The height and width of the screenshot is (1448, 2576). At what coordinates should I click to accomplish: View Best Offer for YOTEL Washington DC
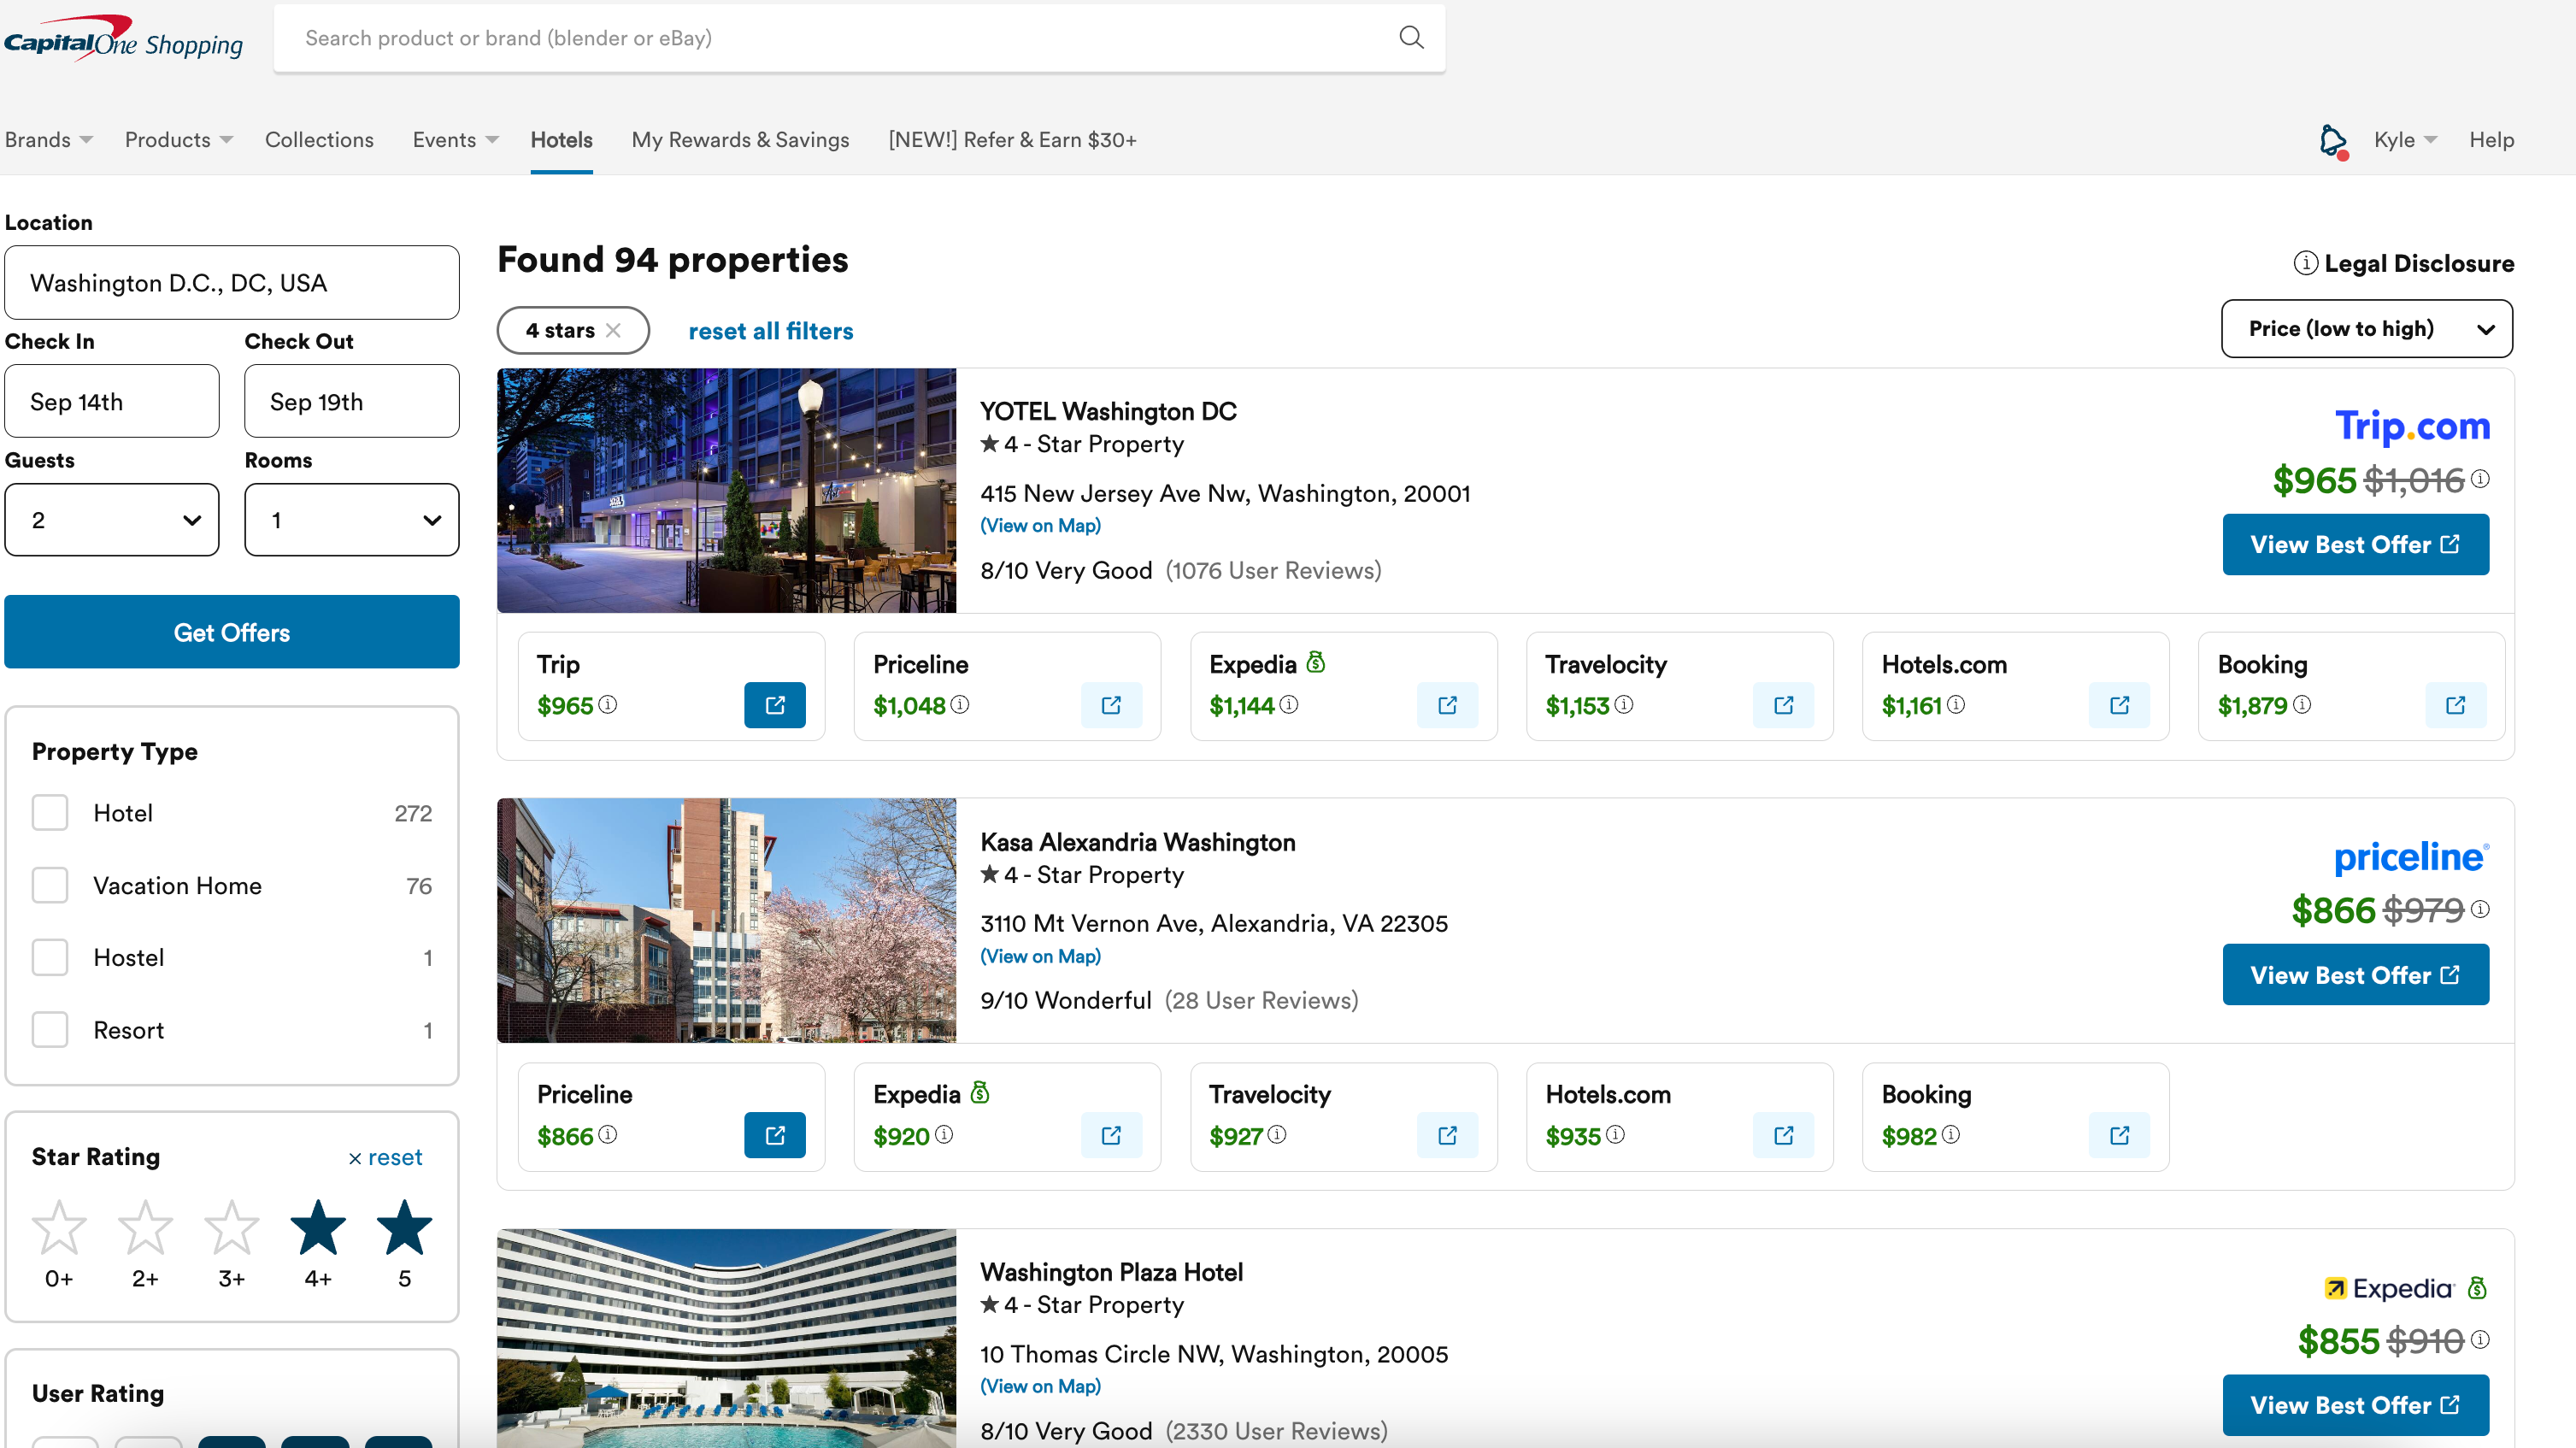2355,544
